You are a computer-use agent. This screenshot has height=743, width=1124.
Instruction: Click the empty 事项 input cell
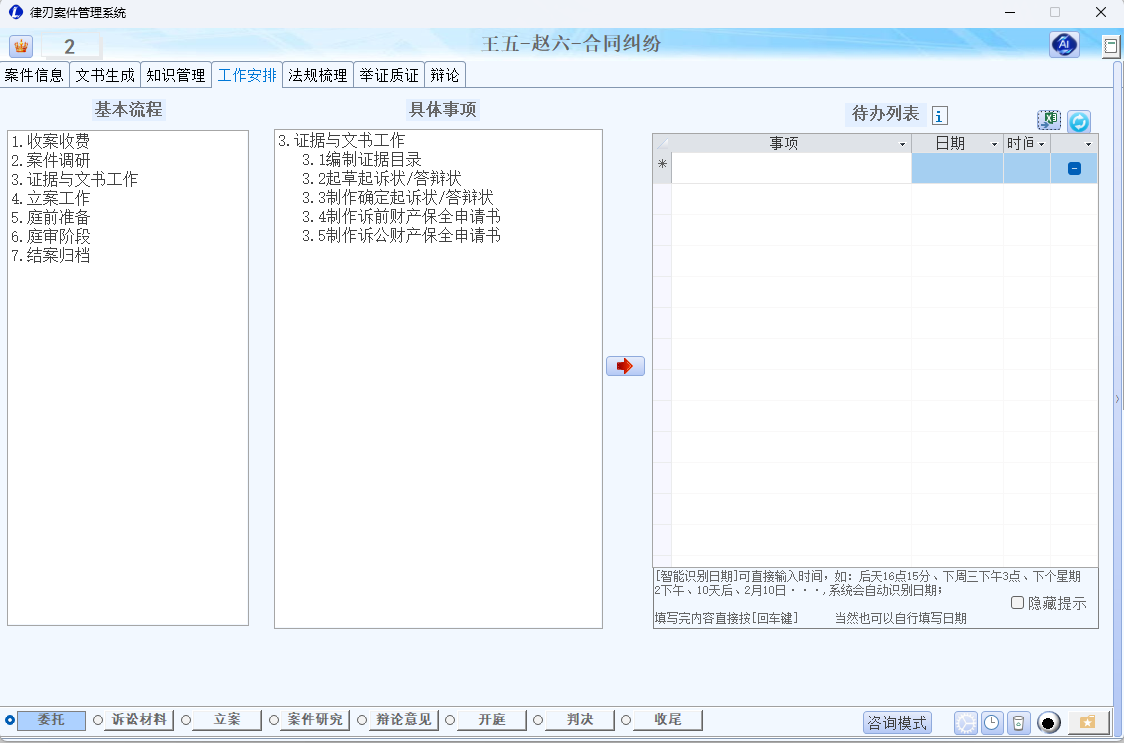[x=790, y=168]
